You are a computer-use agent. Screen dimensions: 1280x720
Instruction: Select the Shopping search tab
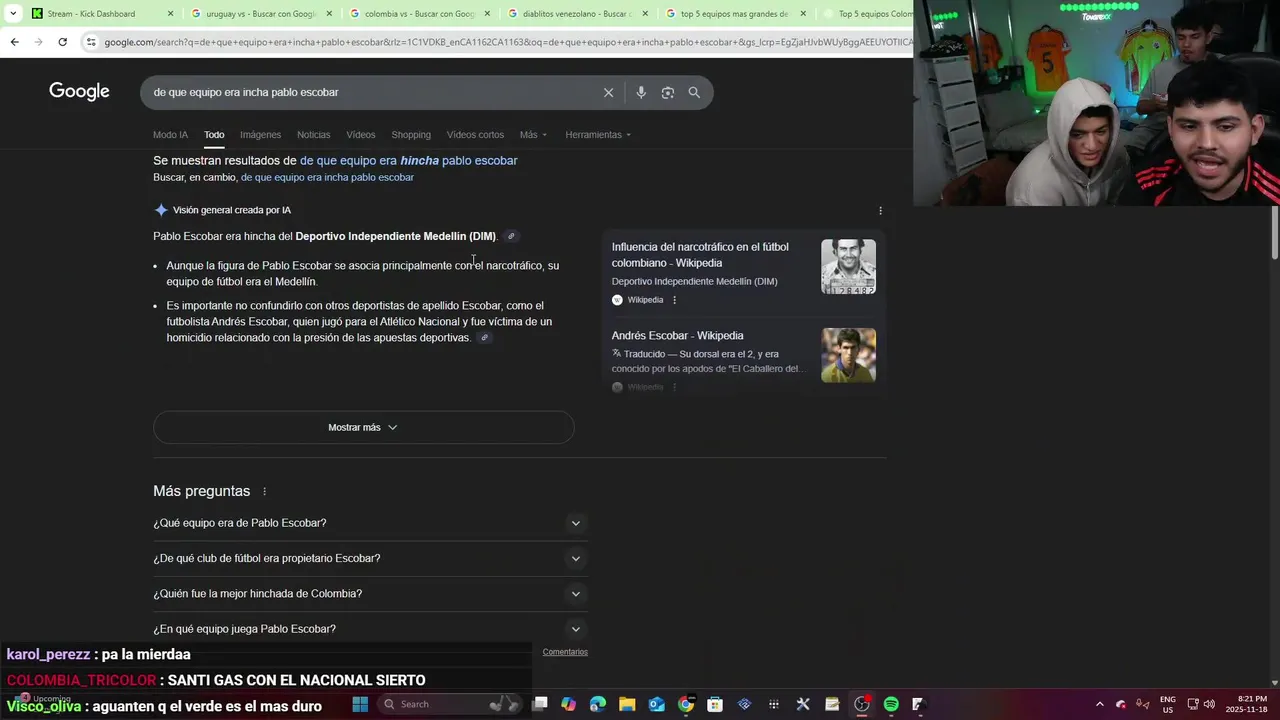[x=411, y=135]
